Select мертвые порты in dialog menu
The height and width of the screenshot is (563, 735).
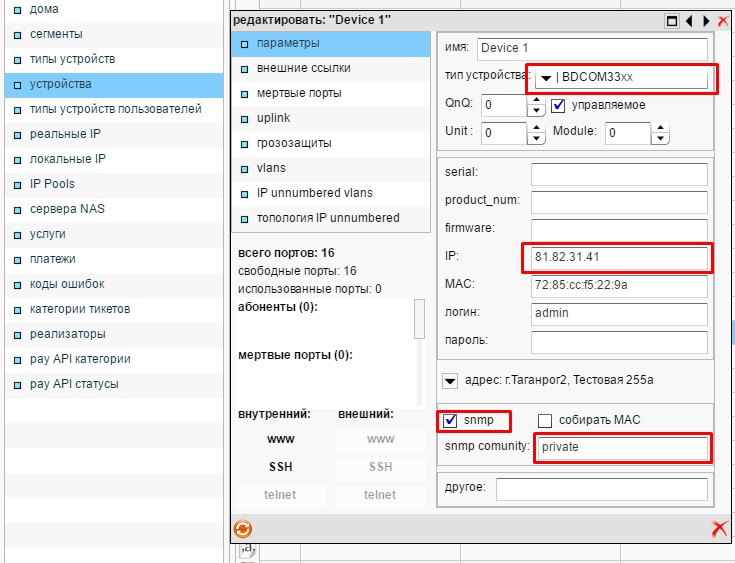[298, 93]
